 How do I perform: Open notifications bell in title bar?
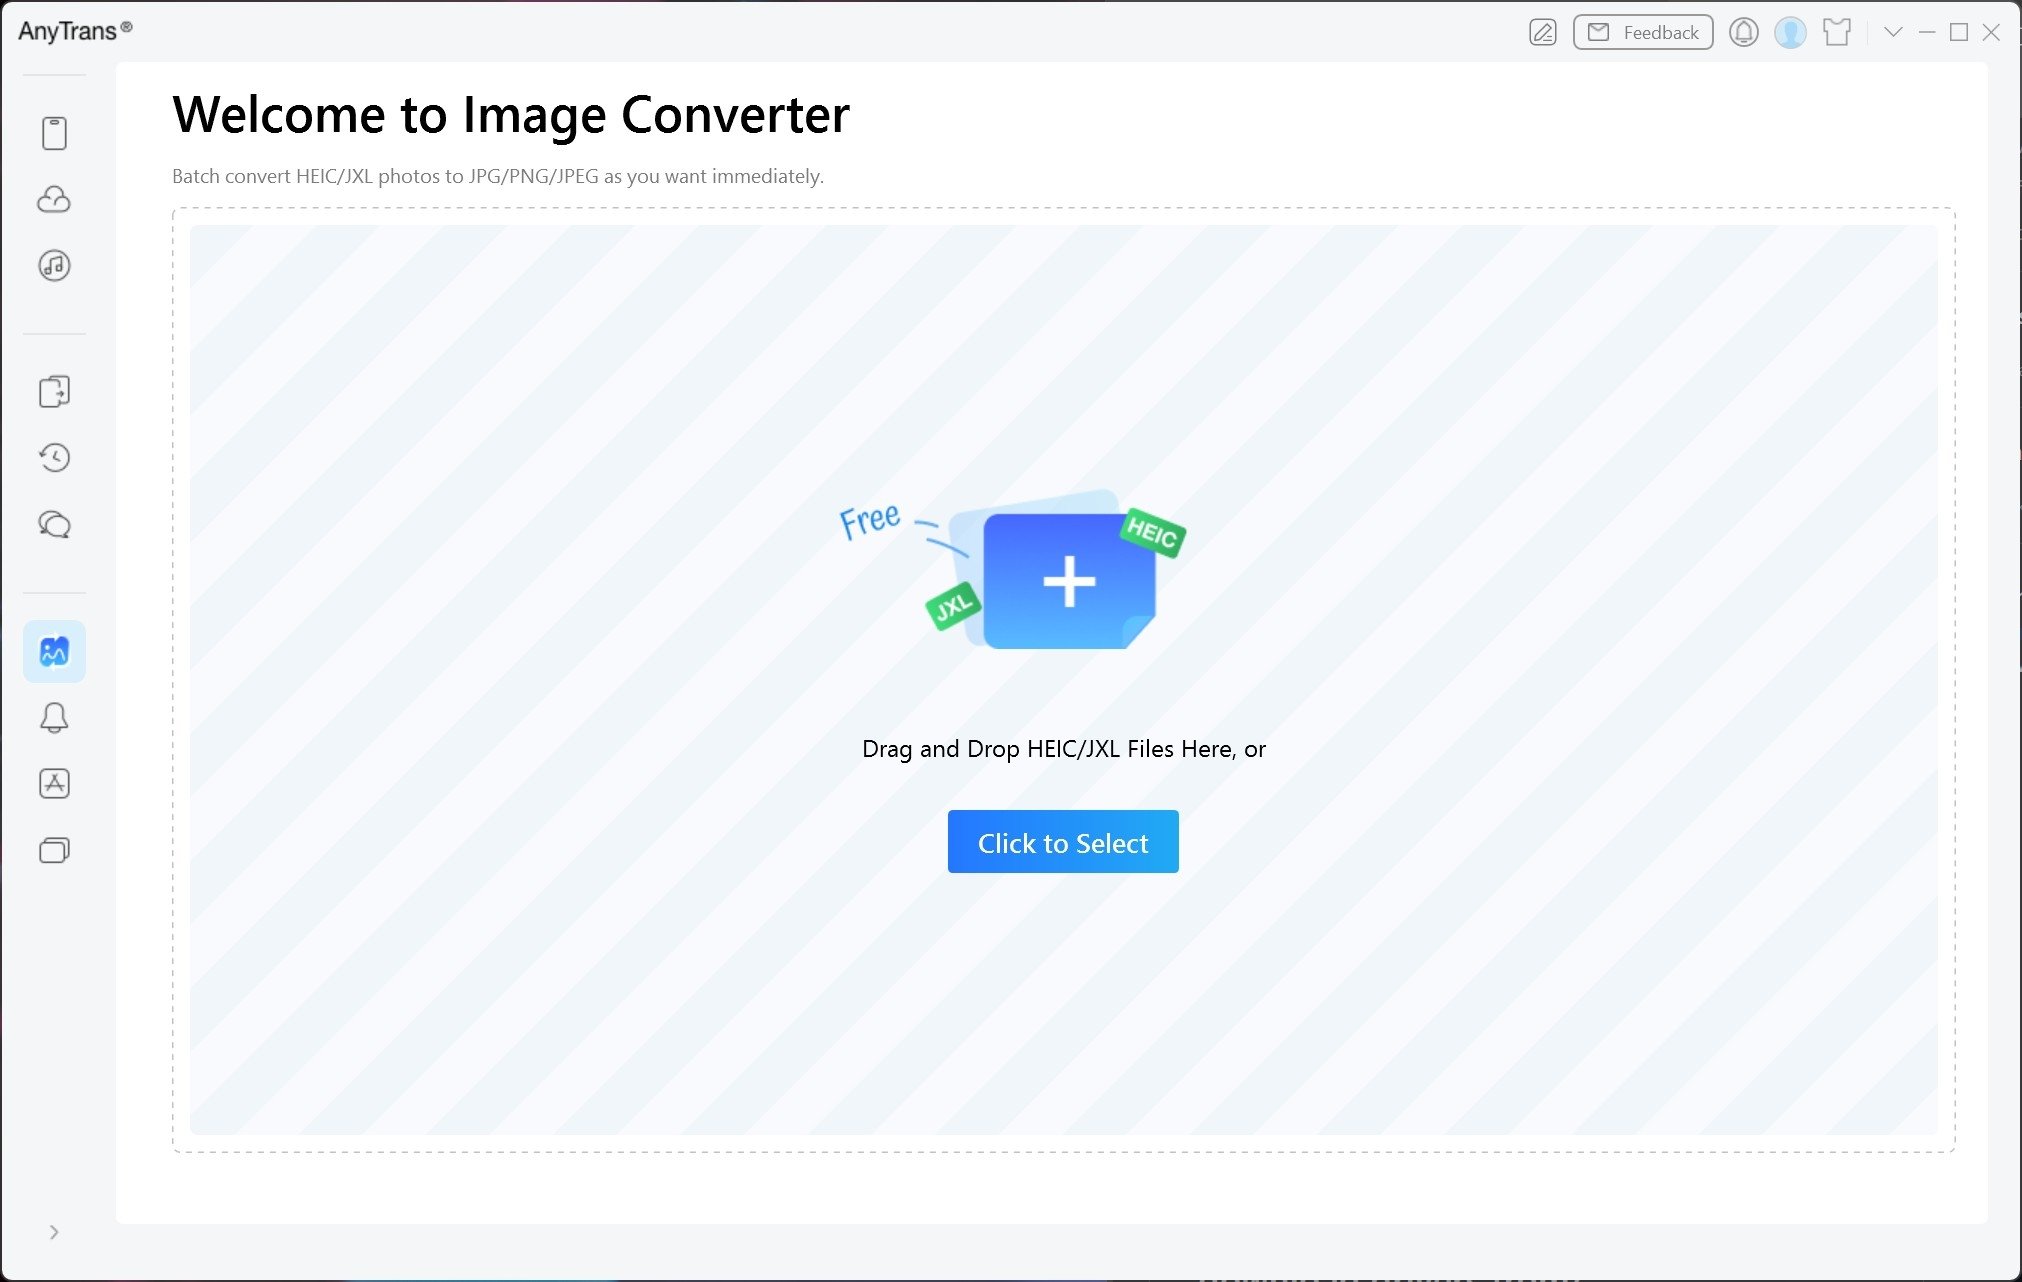(x=1744, y=33)
